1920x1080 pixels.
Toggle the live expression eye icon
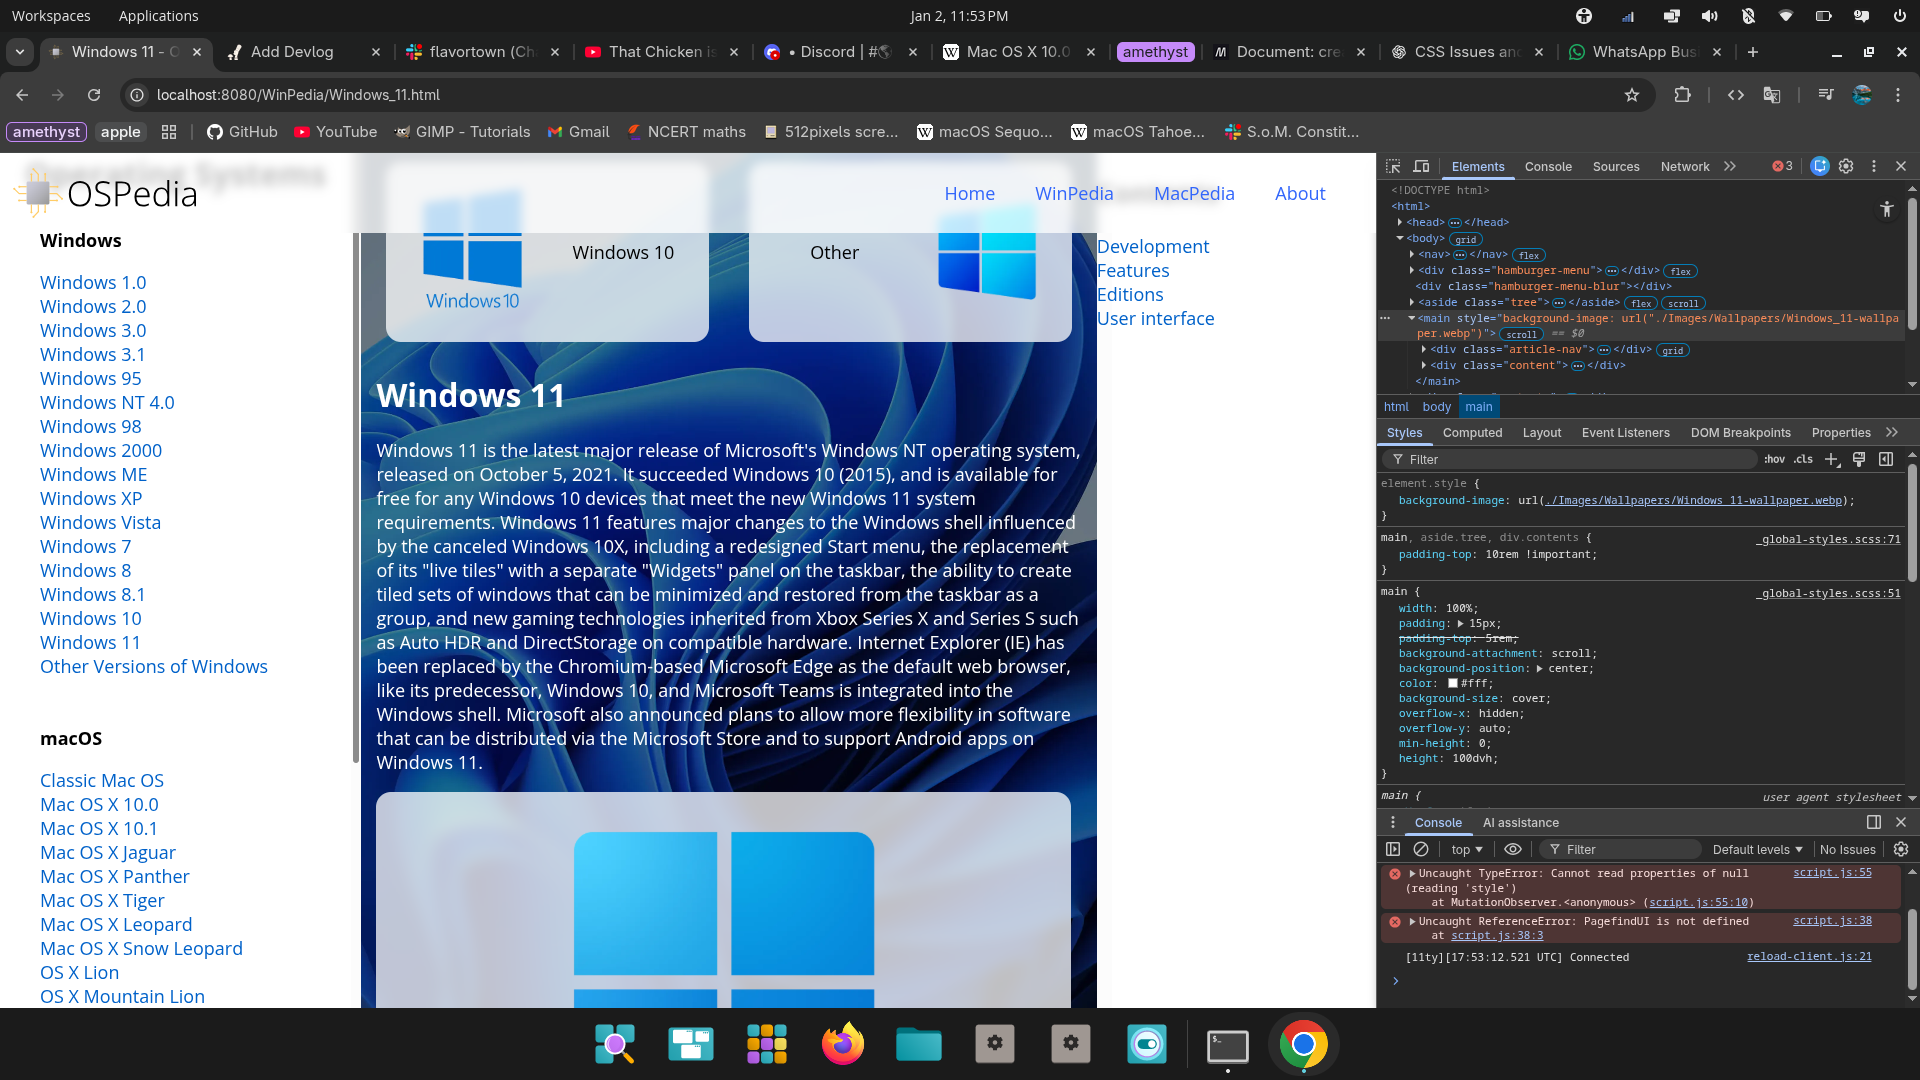(x=1513, y=849)
